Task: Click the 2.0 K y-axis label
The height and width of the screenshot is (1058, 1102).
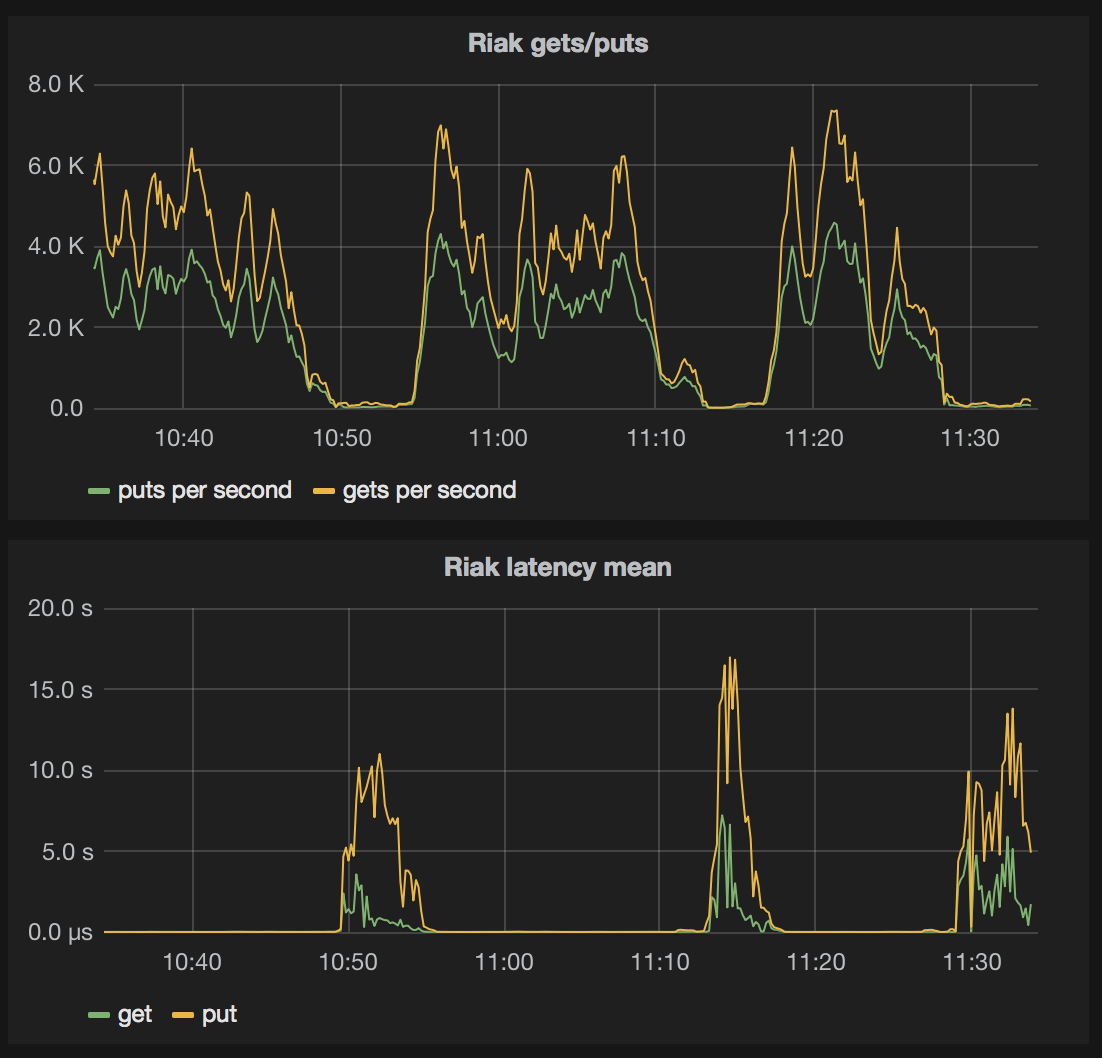Action: pyautogui.click(x=56, y=328)
